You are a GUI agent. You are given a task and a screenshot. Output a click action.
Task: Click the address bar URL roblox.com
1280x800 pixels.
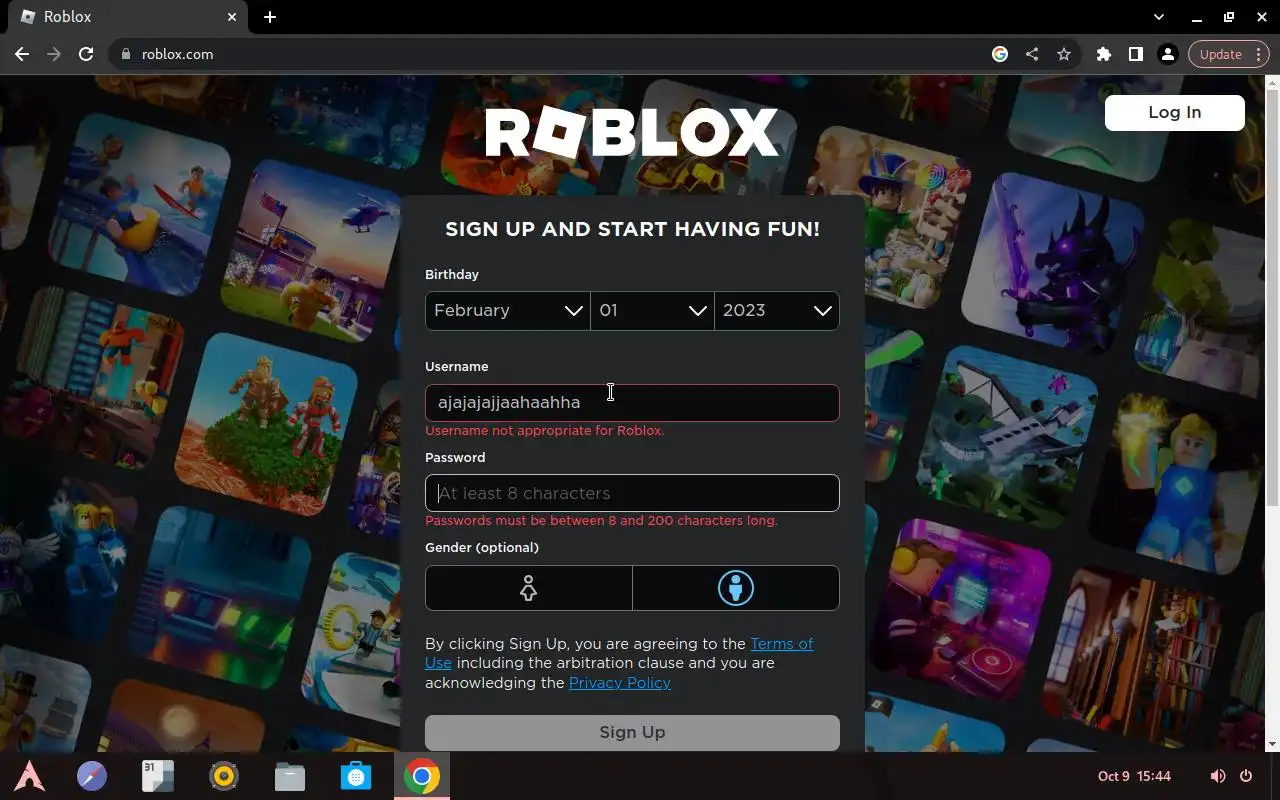click(177, 54)
